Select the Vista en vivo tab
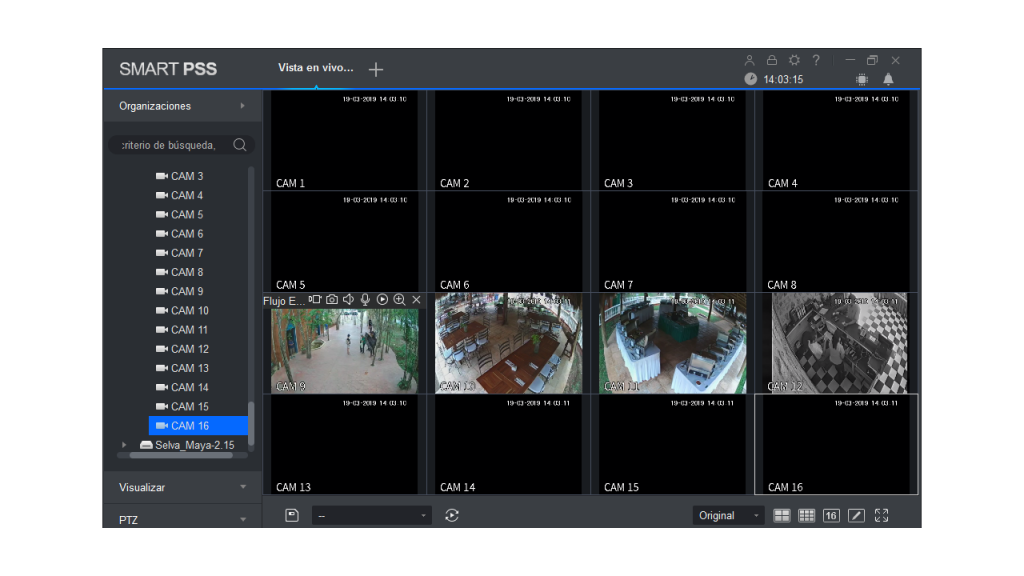This screenshot has width=1024, height=576. pyautogui.click(x=315, y=68)
